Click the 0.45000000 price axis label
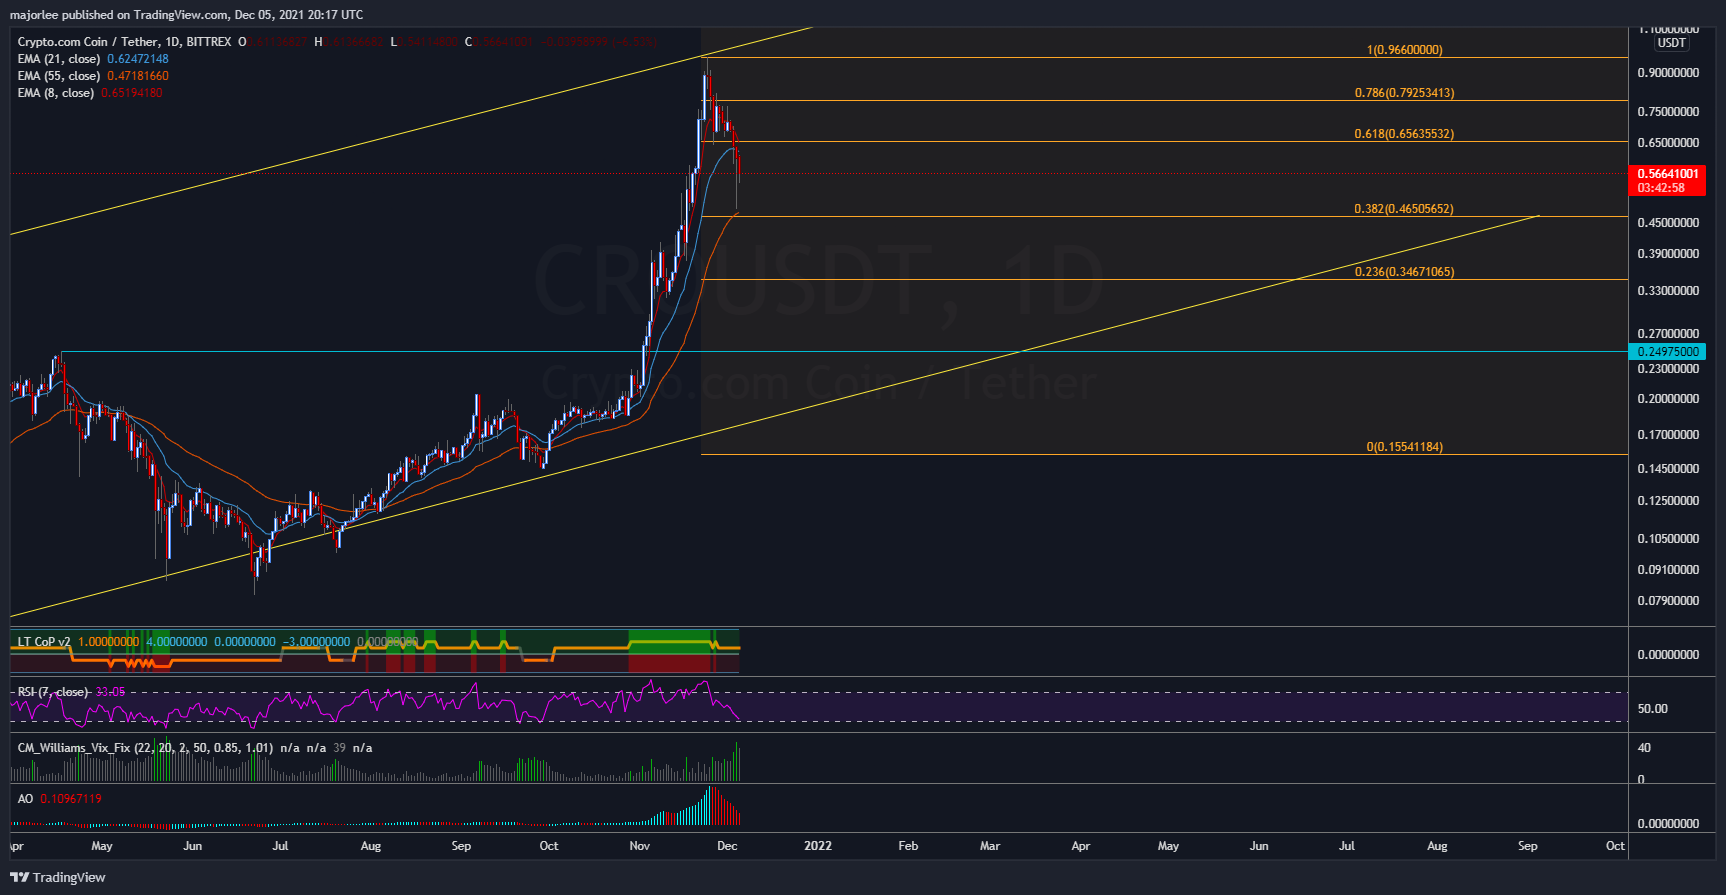 pyautogui.click(x=1668, y=223)
